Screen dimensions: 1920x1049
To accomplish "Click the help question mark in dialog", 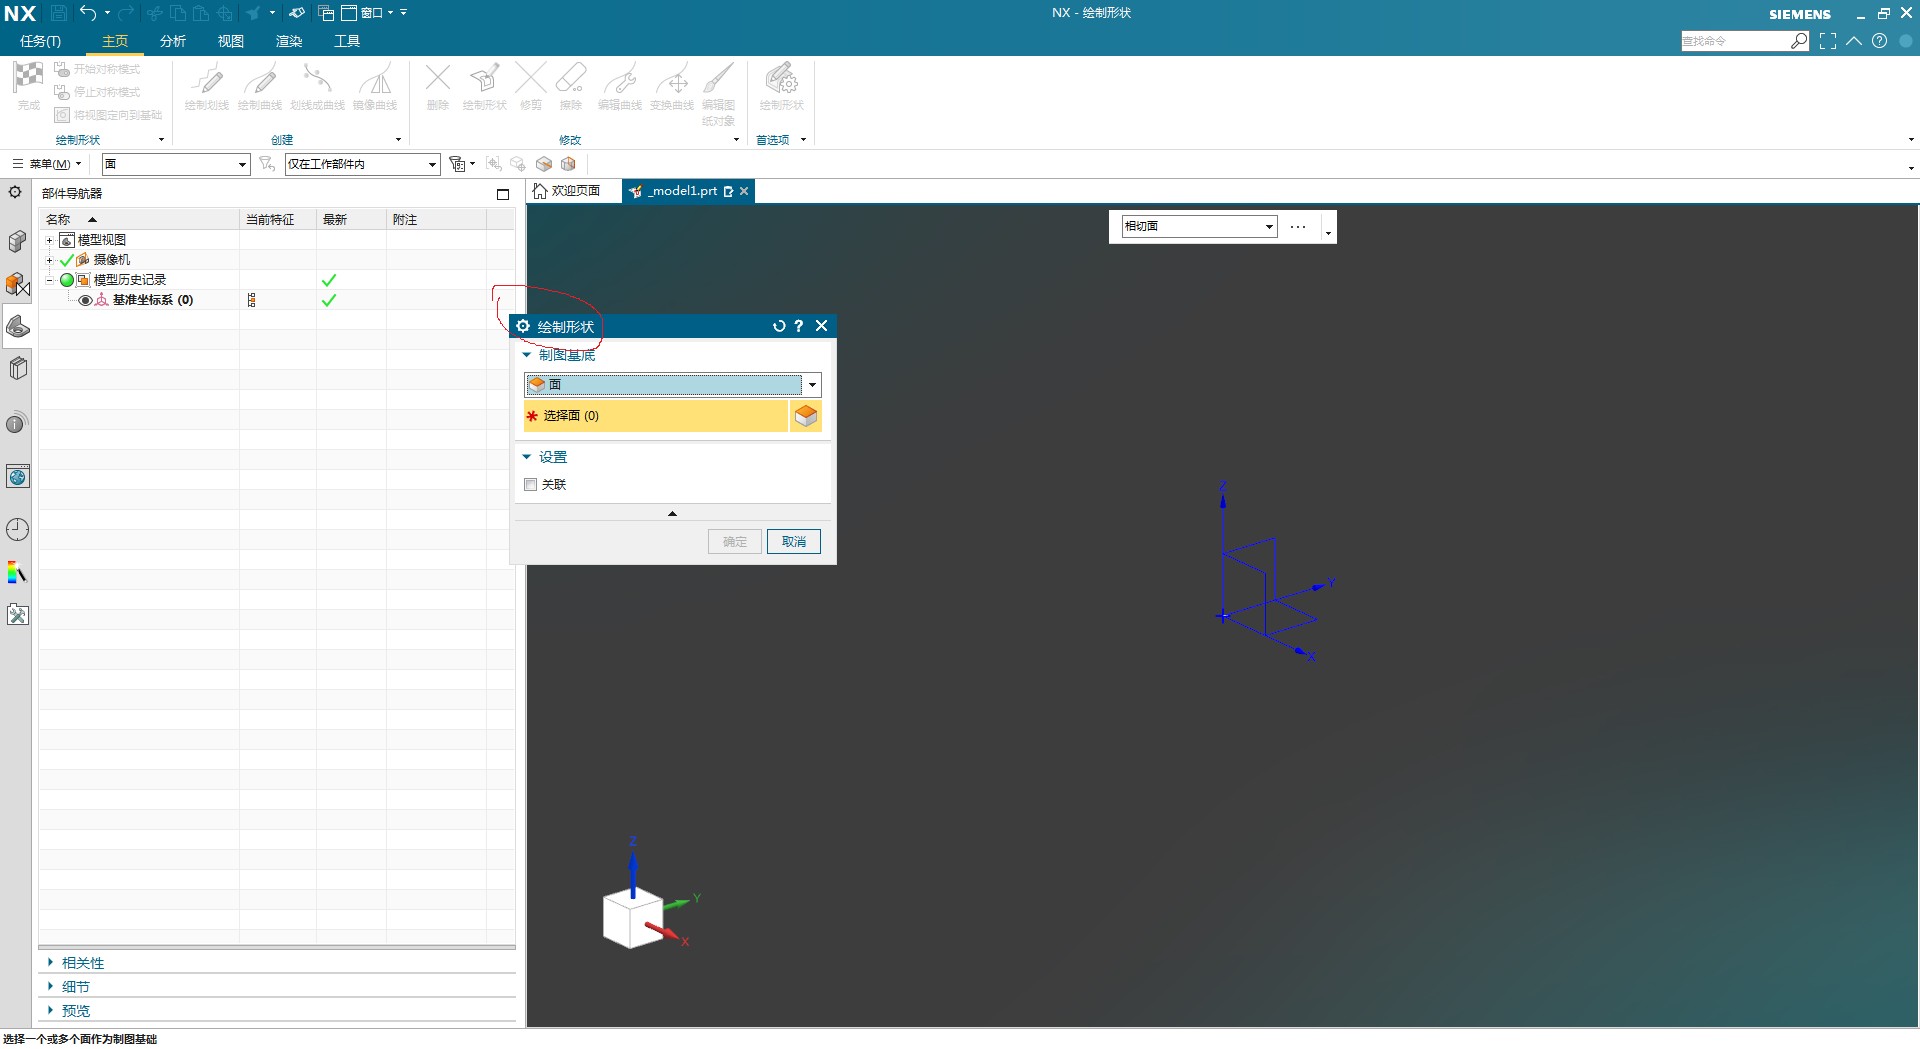I will (798, 326).
